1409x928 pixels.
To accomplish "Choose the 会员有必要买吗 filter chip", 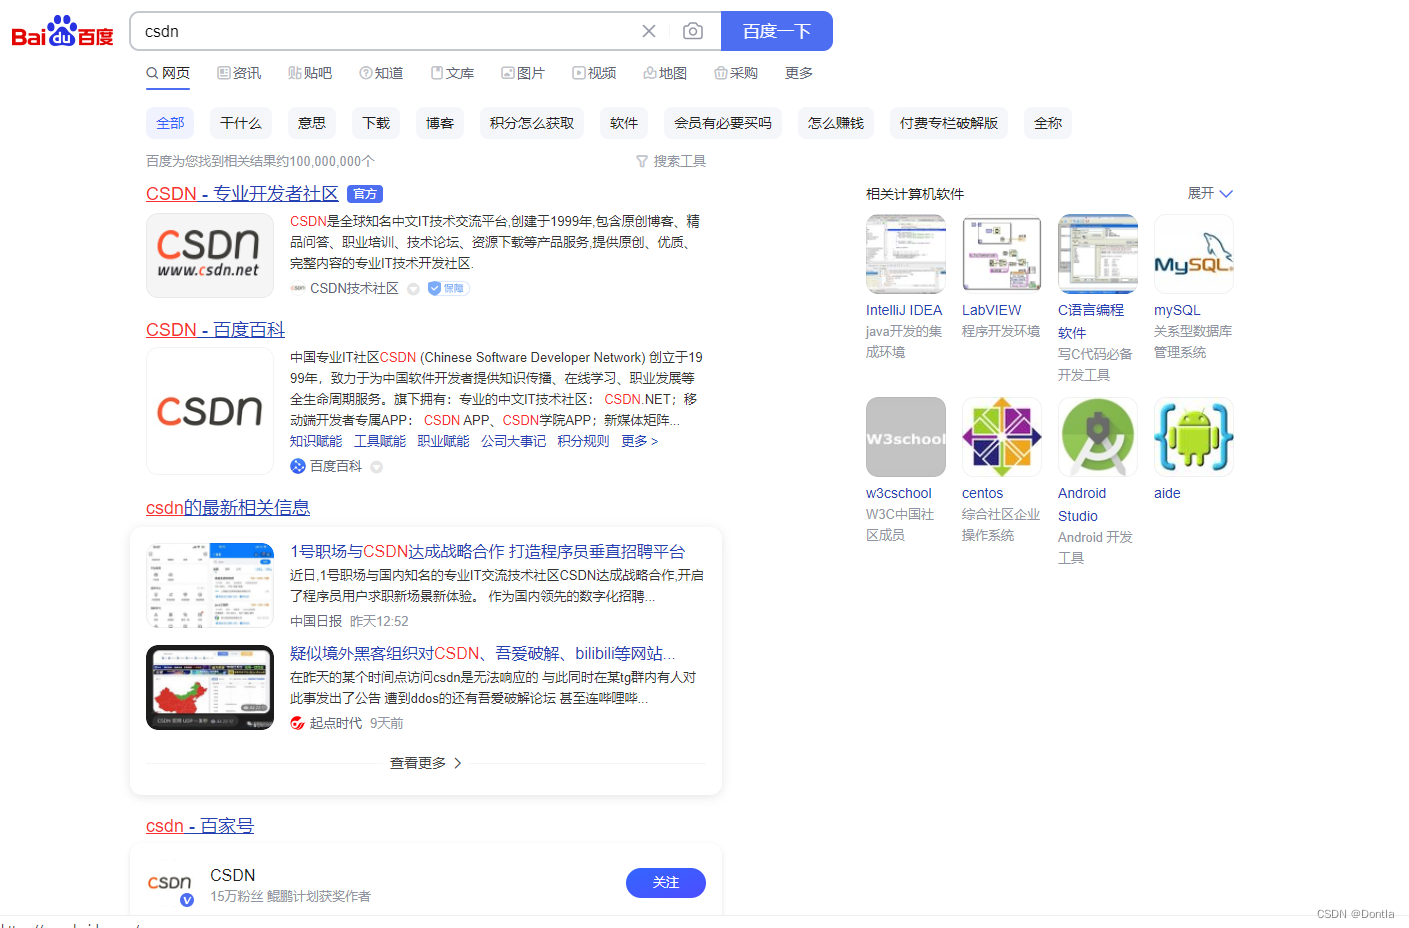I will coord(723,123).
